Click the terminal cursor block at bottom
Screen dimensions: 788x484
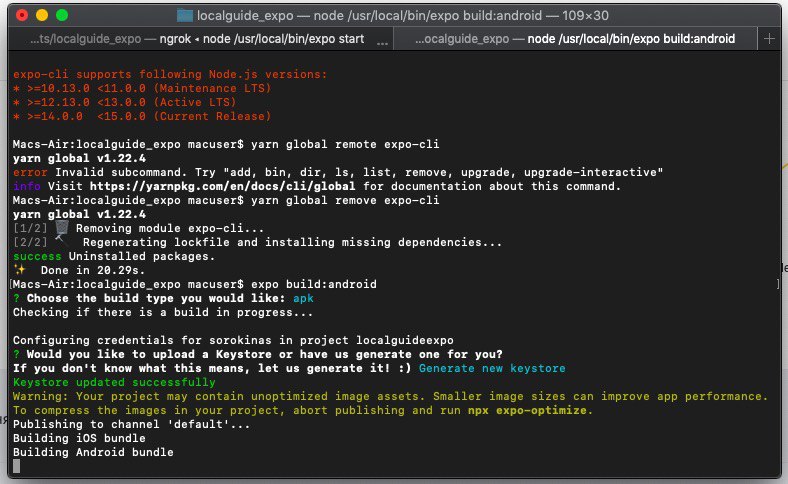pyautogui.click(x=17, y=466)
